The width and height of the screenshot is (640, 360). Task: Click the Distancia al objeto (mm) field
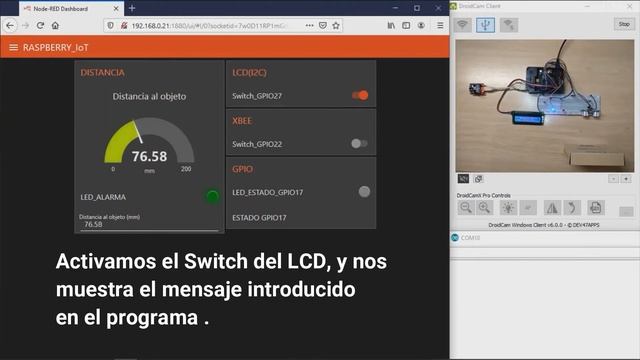point(149,224)
